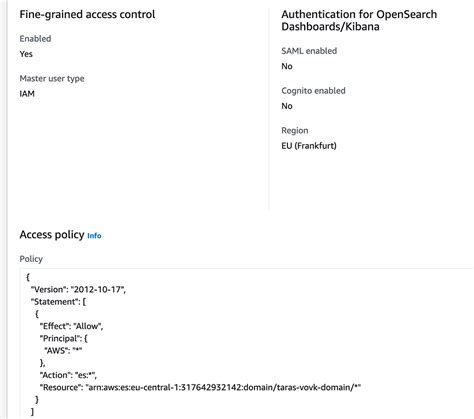
Task: Click the Action es:* policy line
Action: click(68, 375)
